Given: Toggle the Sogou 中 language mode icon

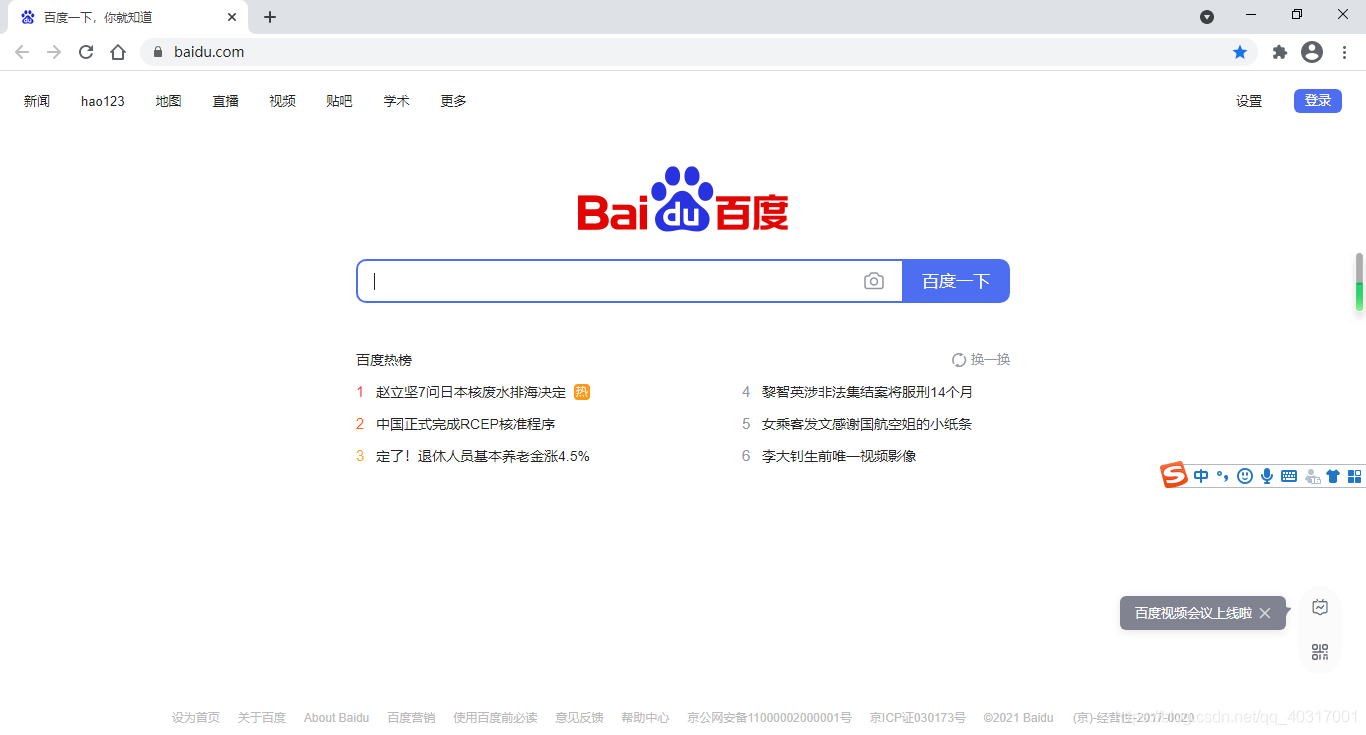Looking at the screenshot, I should 1201,476.
